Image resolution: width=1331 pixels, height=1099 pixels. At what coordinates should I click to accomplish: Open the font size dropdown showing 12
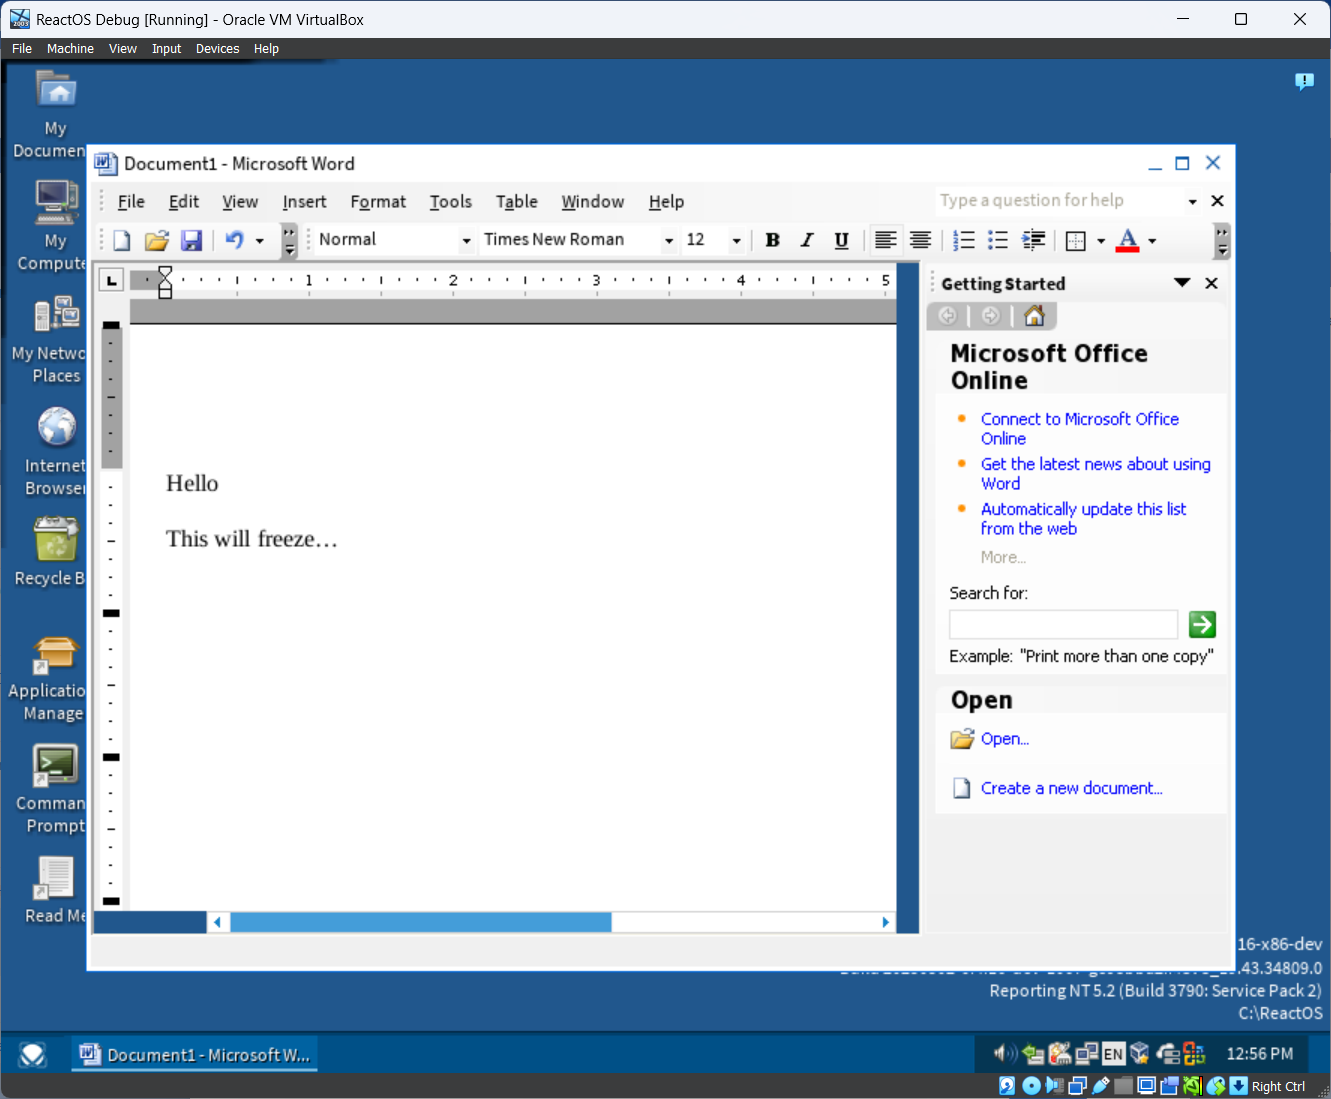[x=736, y=241]
